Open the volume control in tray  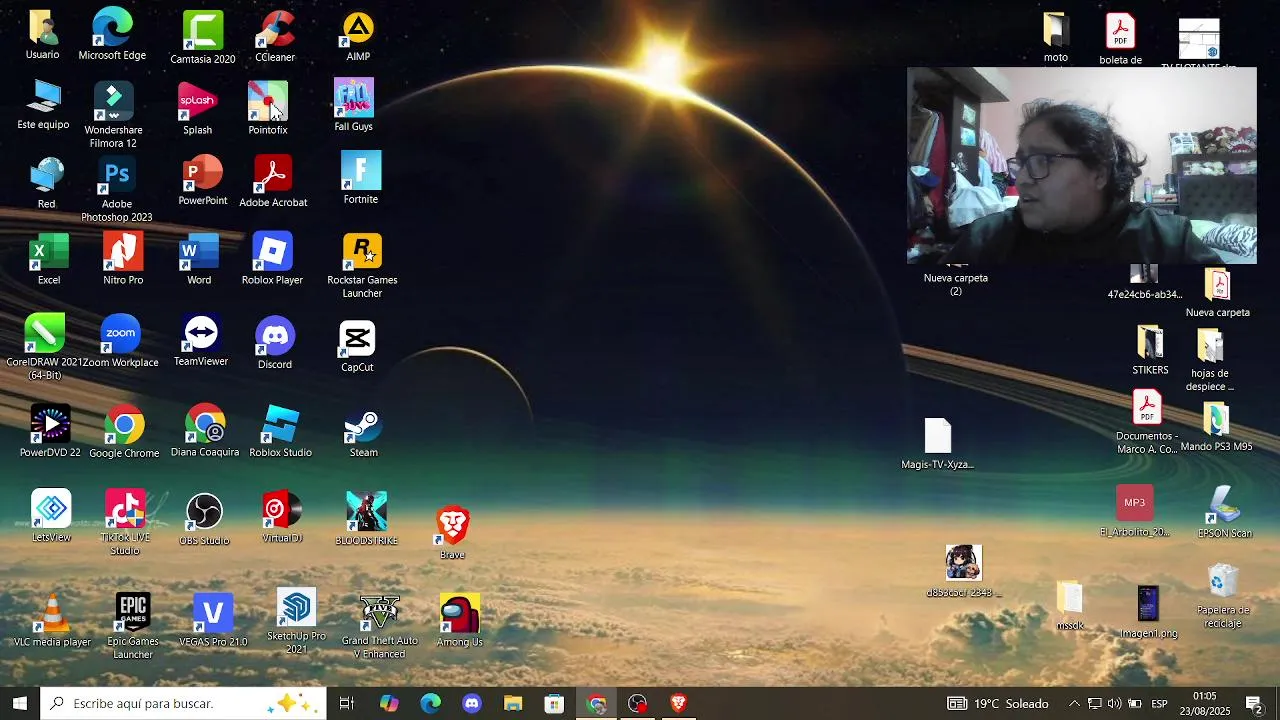point(1114,703)
